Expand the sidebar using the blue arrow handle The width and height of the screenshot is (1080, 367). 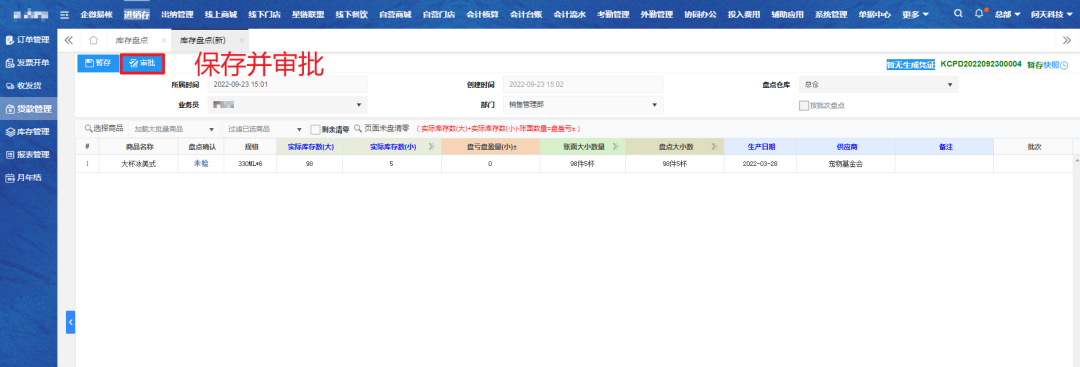pos(70,322)
